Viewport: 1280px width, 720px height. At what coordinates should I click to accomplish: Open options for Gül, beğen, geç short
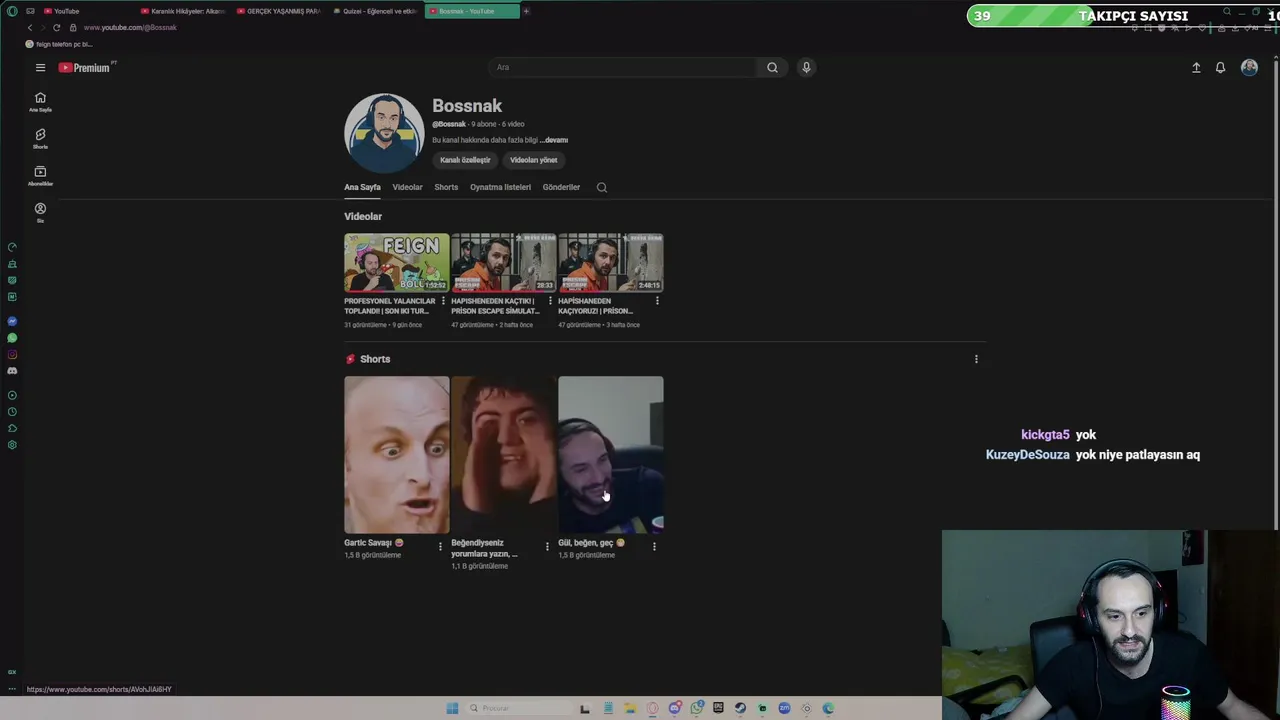coord(654,546)
